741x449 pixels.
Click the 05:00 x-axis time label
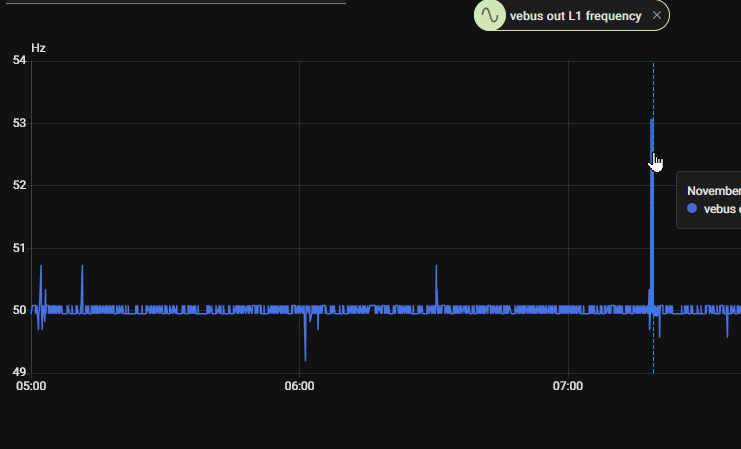pyautogui.click(x=31, y=386)
